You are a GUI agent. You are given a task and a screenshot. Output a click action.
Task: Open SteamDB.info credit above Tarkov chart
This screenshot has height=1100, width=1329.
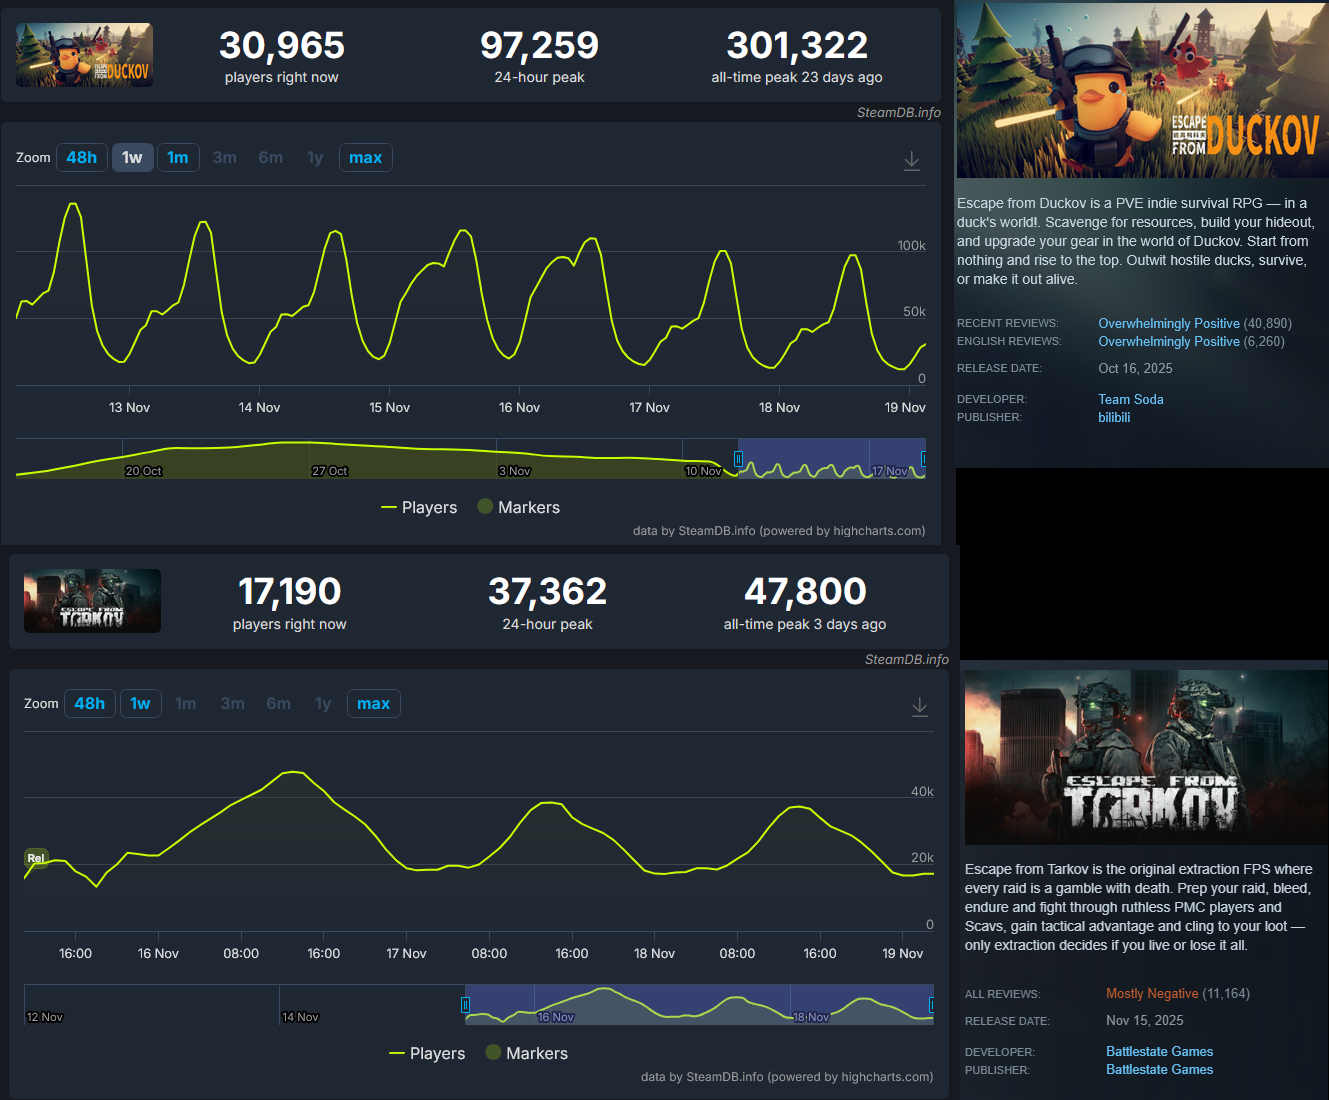coord(907,660)
